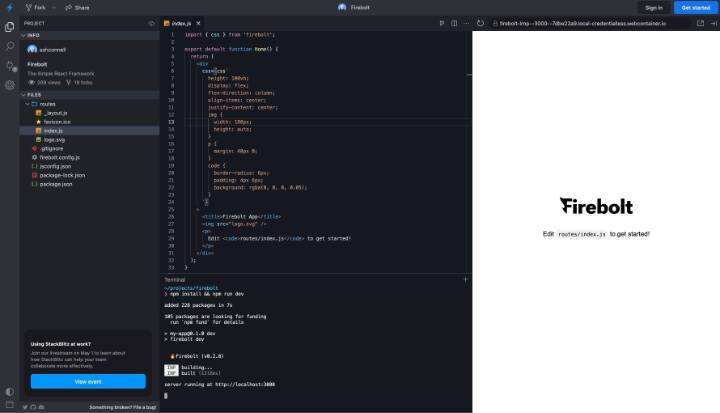Open the Search sidebar icon

(x=9, y=46)
